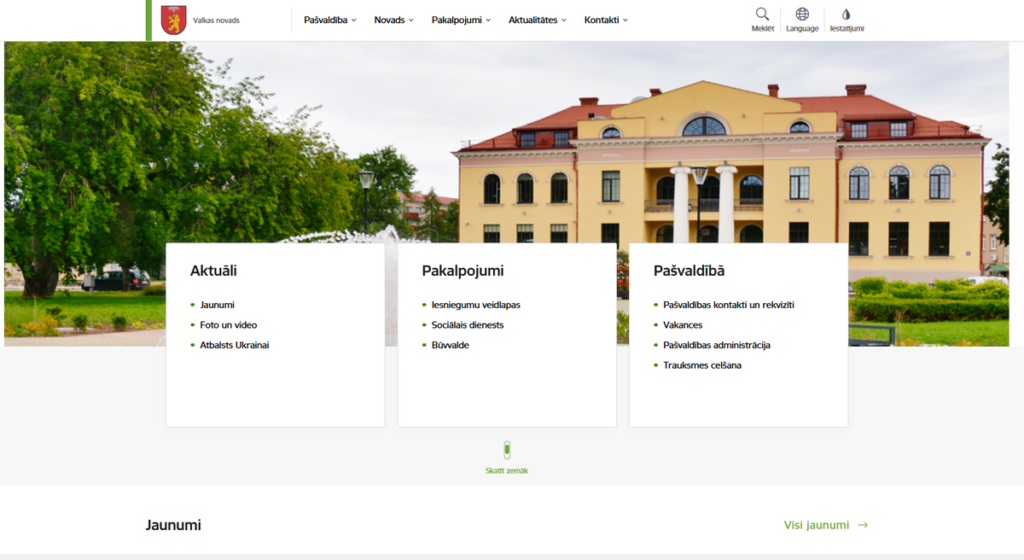Click the arrow next to Visi jaunumi
The height and width of the screenshot is (560, 1024).
[x=863, y=525]
